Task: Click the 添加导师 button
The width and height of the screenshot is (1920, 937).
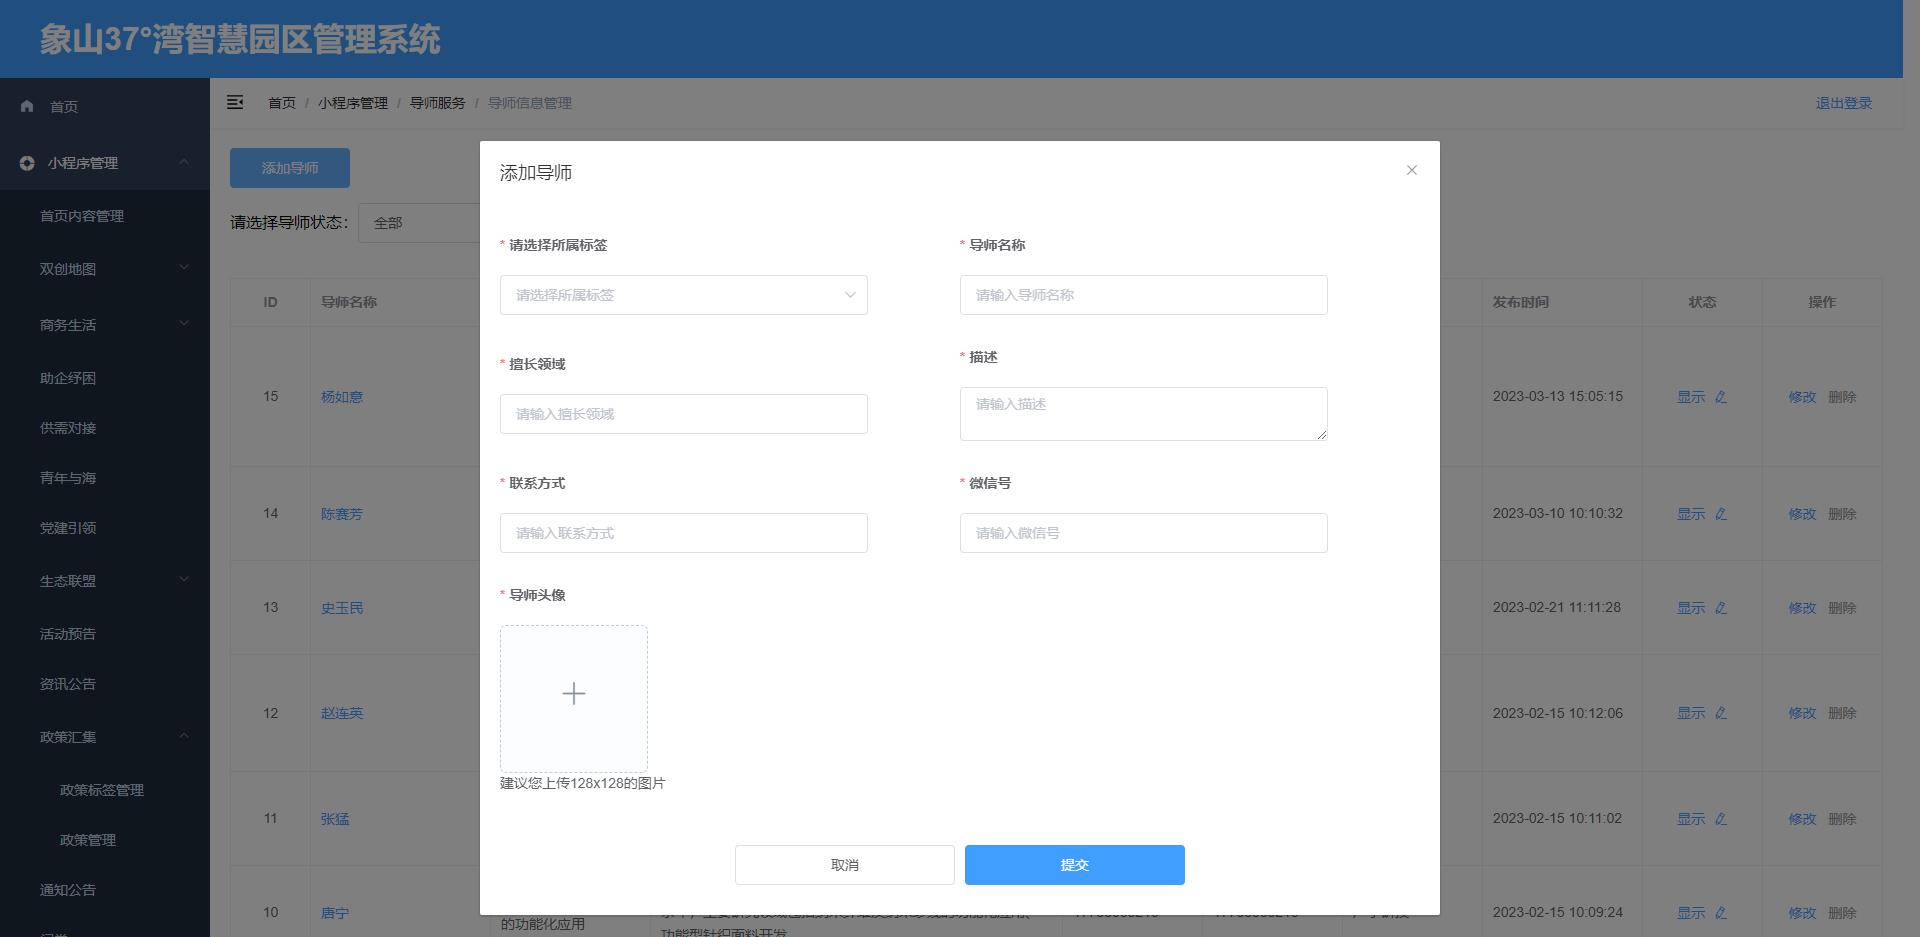Action: tap(290, 168)
